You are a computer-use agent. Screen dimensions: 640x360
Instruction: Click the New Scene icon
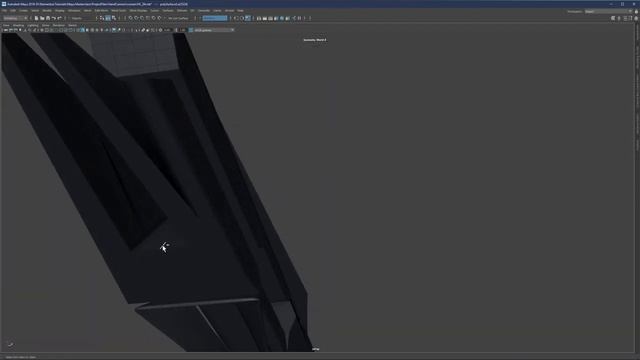pyautogui.click(x=36, y=18)
